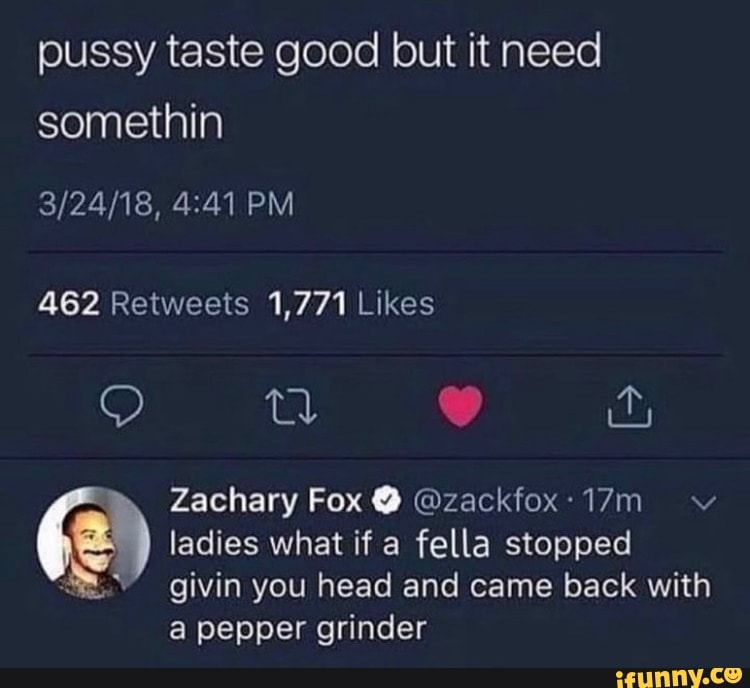The height and width of the screenshot is (688, 750).
Task: Click the word Likes label
Action: click(x=396, y=304)
